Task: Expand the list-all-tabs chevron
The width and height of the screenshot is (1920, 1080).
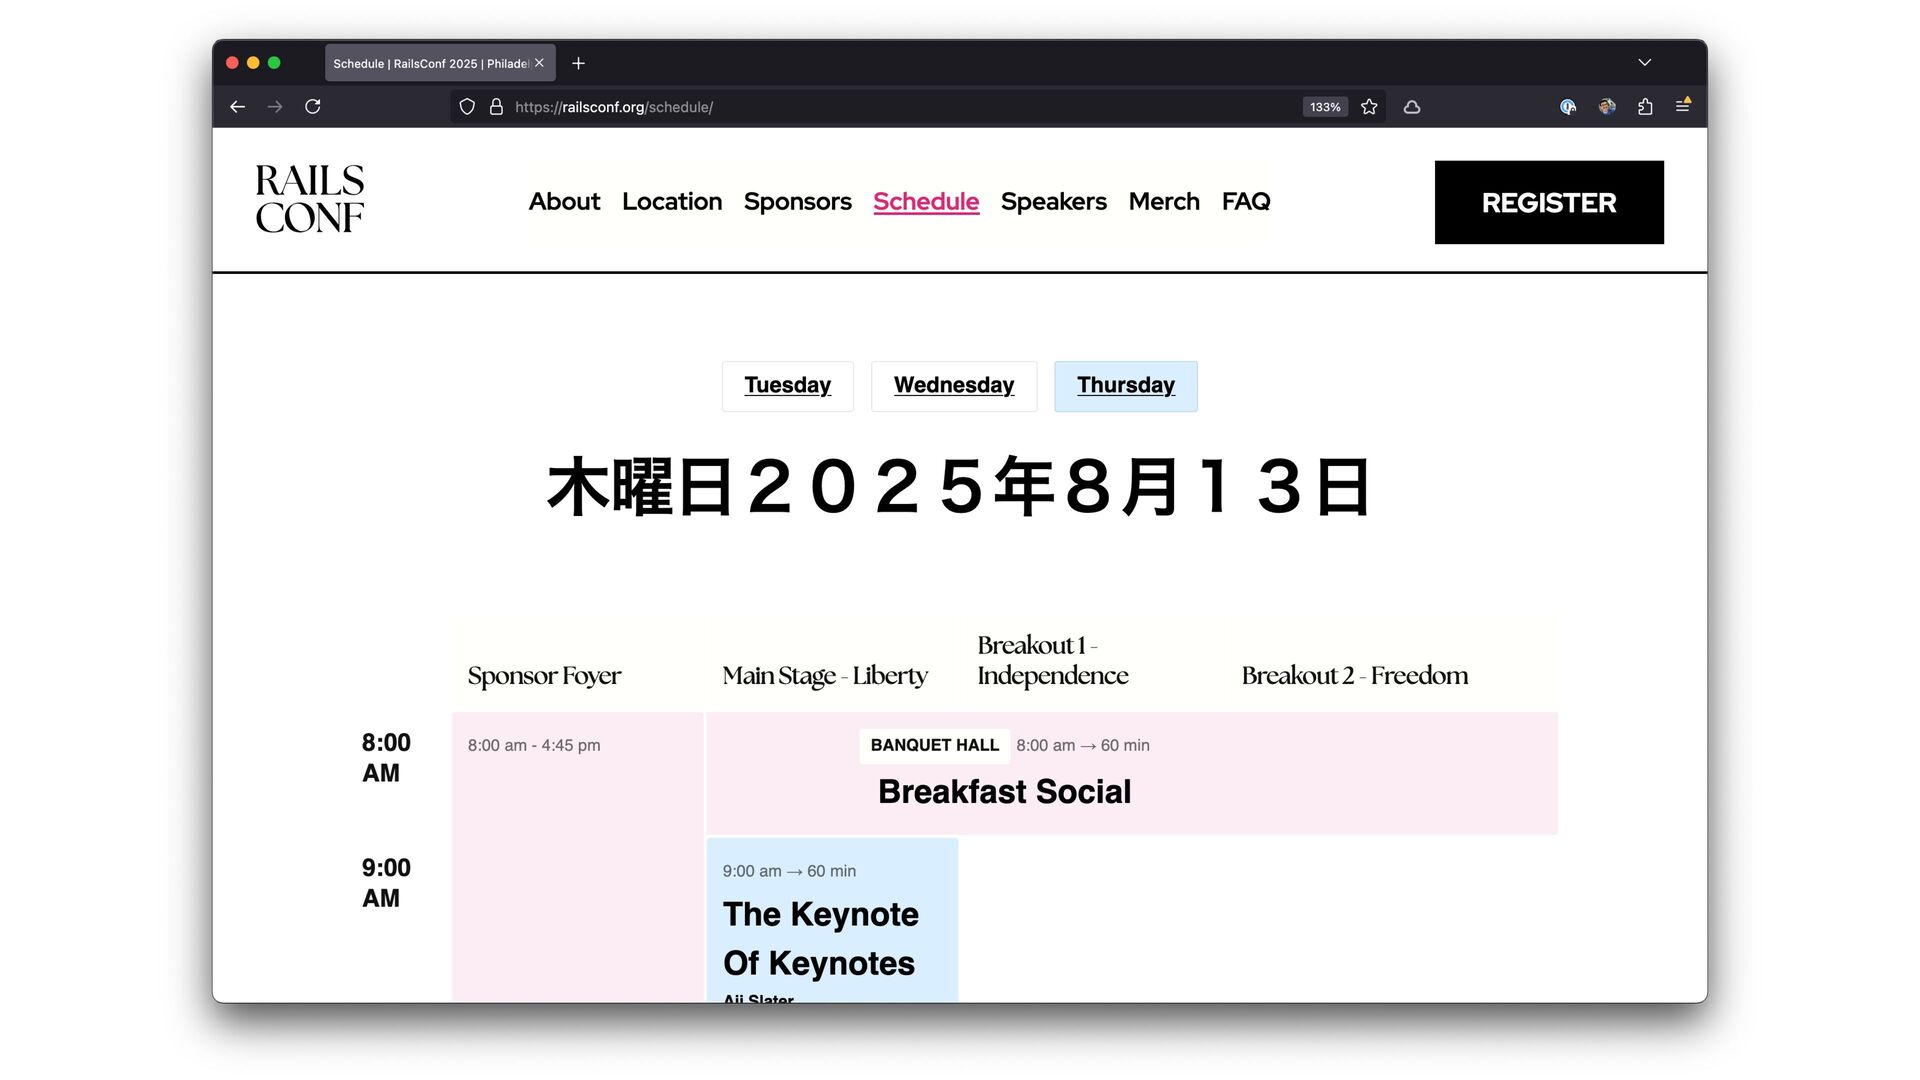Action: 1644,63
